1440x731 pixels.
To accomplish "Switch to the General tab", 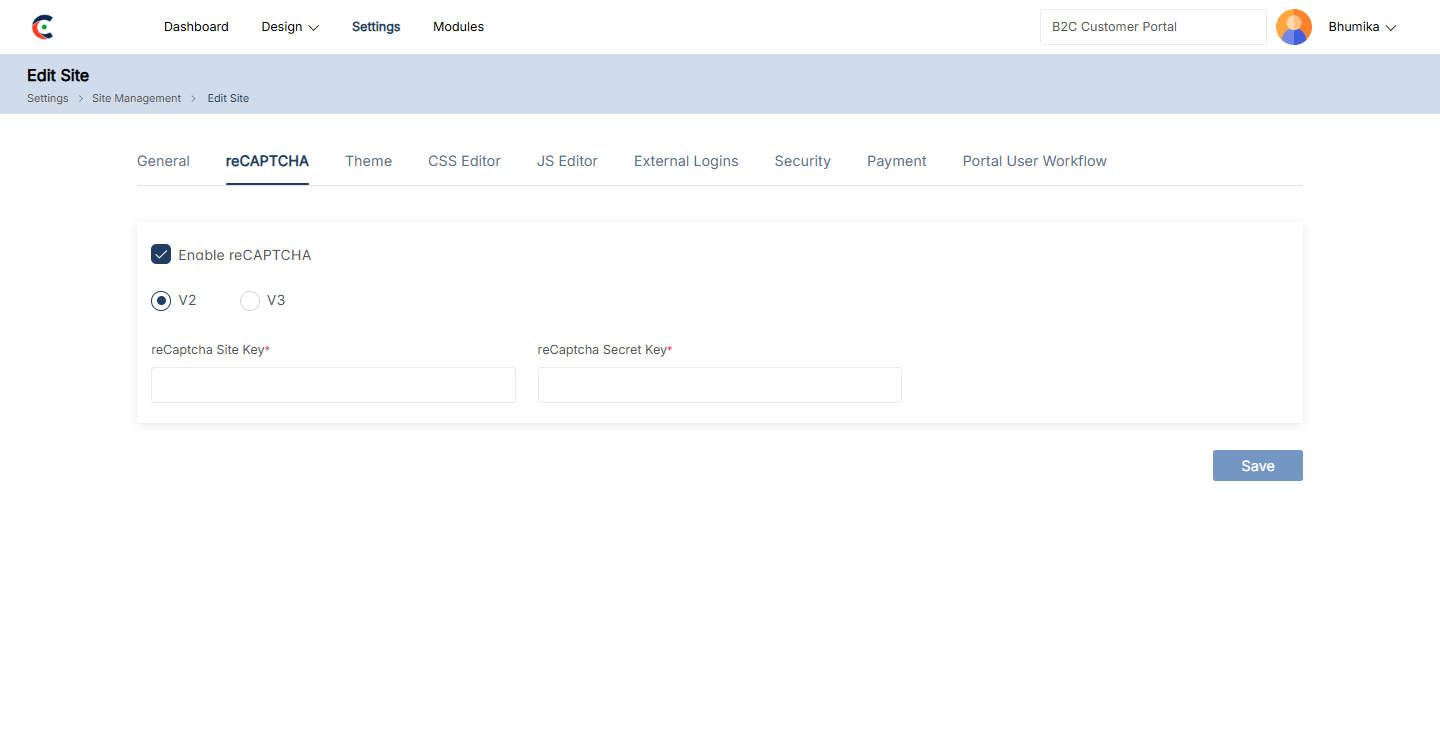I will (x=163, y=161).
